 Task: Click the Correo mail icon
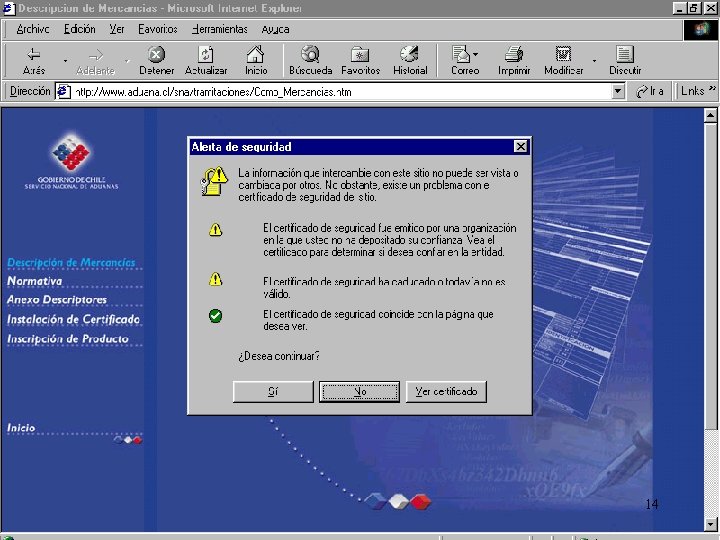[x=461, y=54]
